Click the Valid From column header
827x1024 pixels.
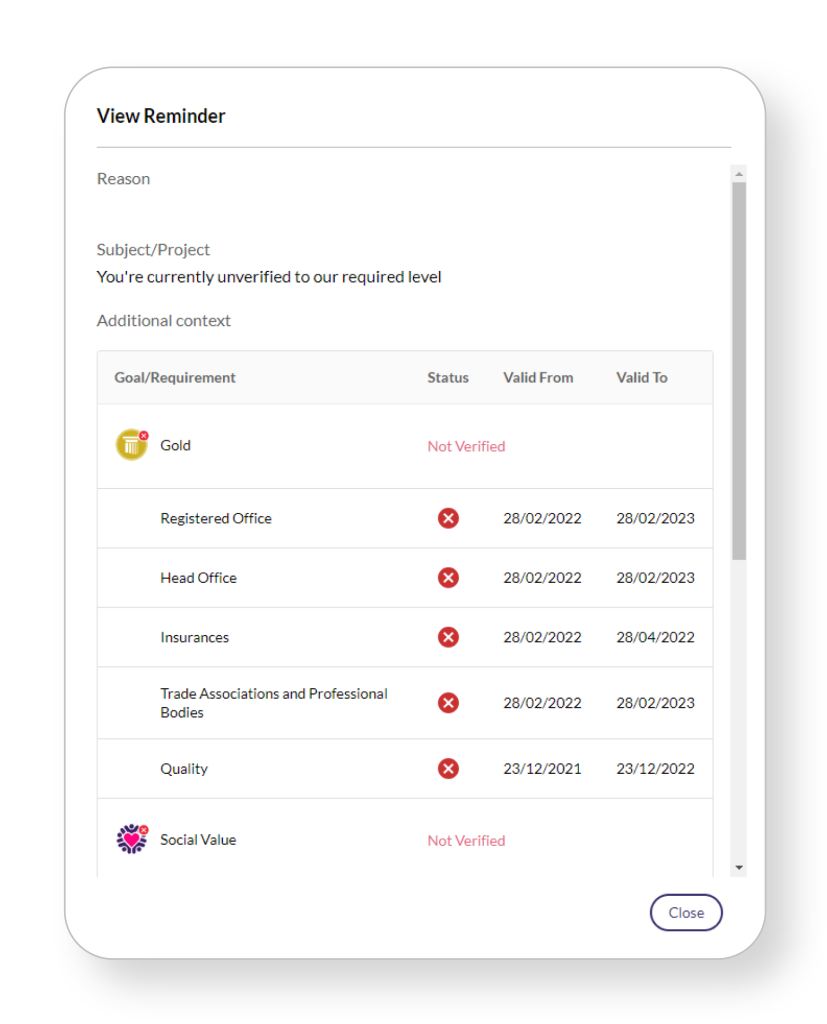(538, 378)
